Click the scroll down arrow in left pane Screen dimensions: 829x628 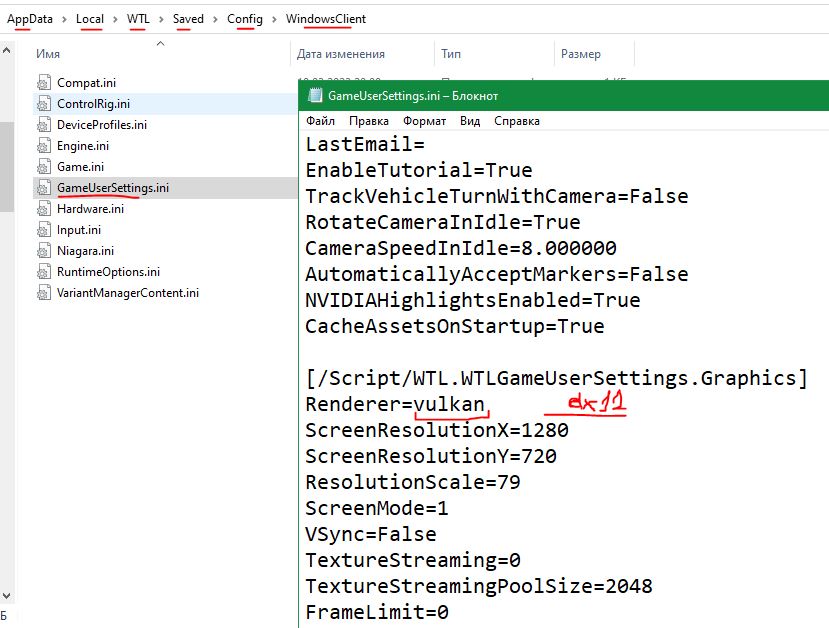click(x=6, y=596)
